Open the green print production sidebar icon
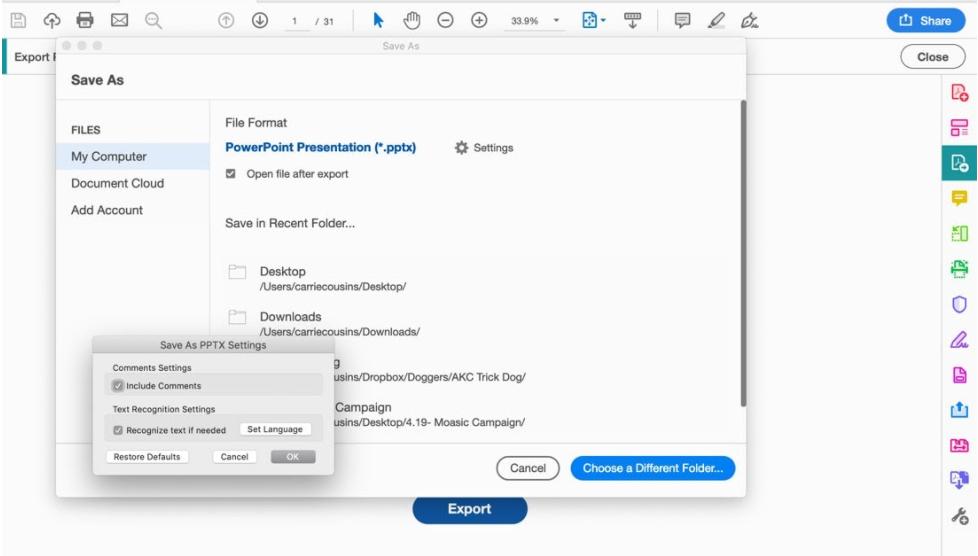Viewport: 978px width, 556px height. [959, 269]
